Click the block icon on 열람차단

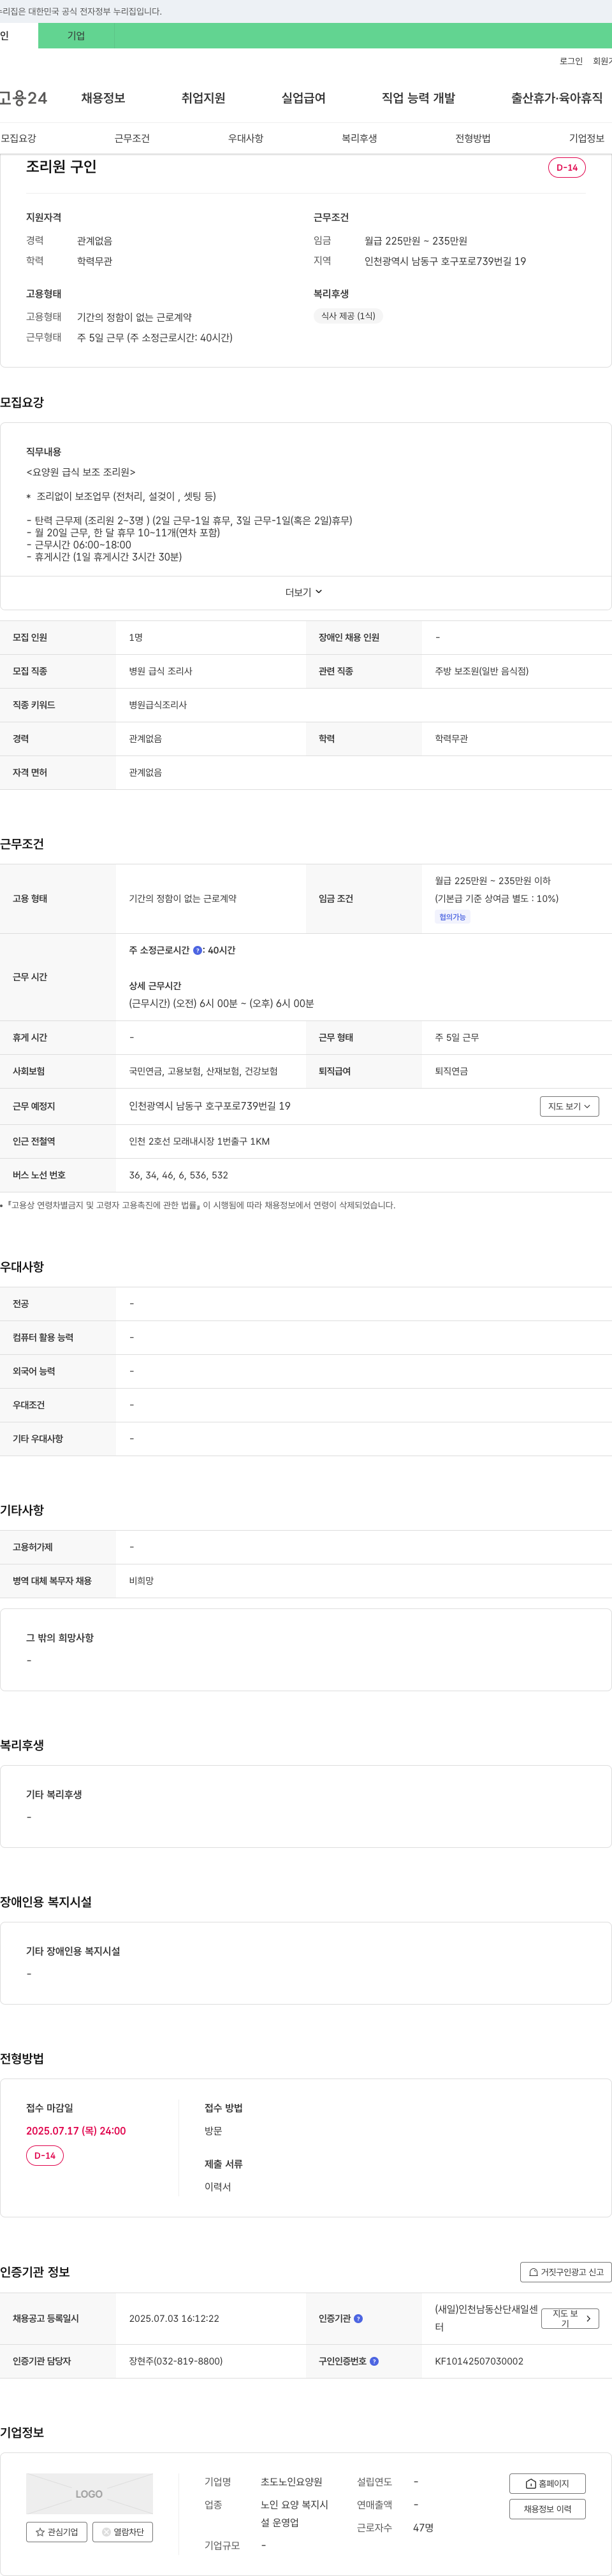pos(106,2532)
